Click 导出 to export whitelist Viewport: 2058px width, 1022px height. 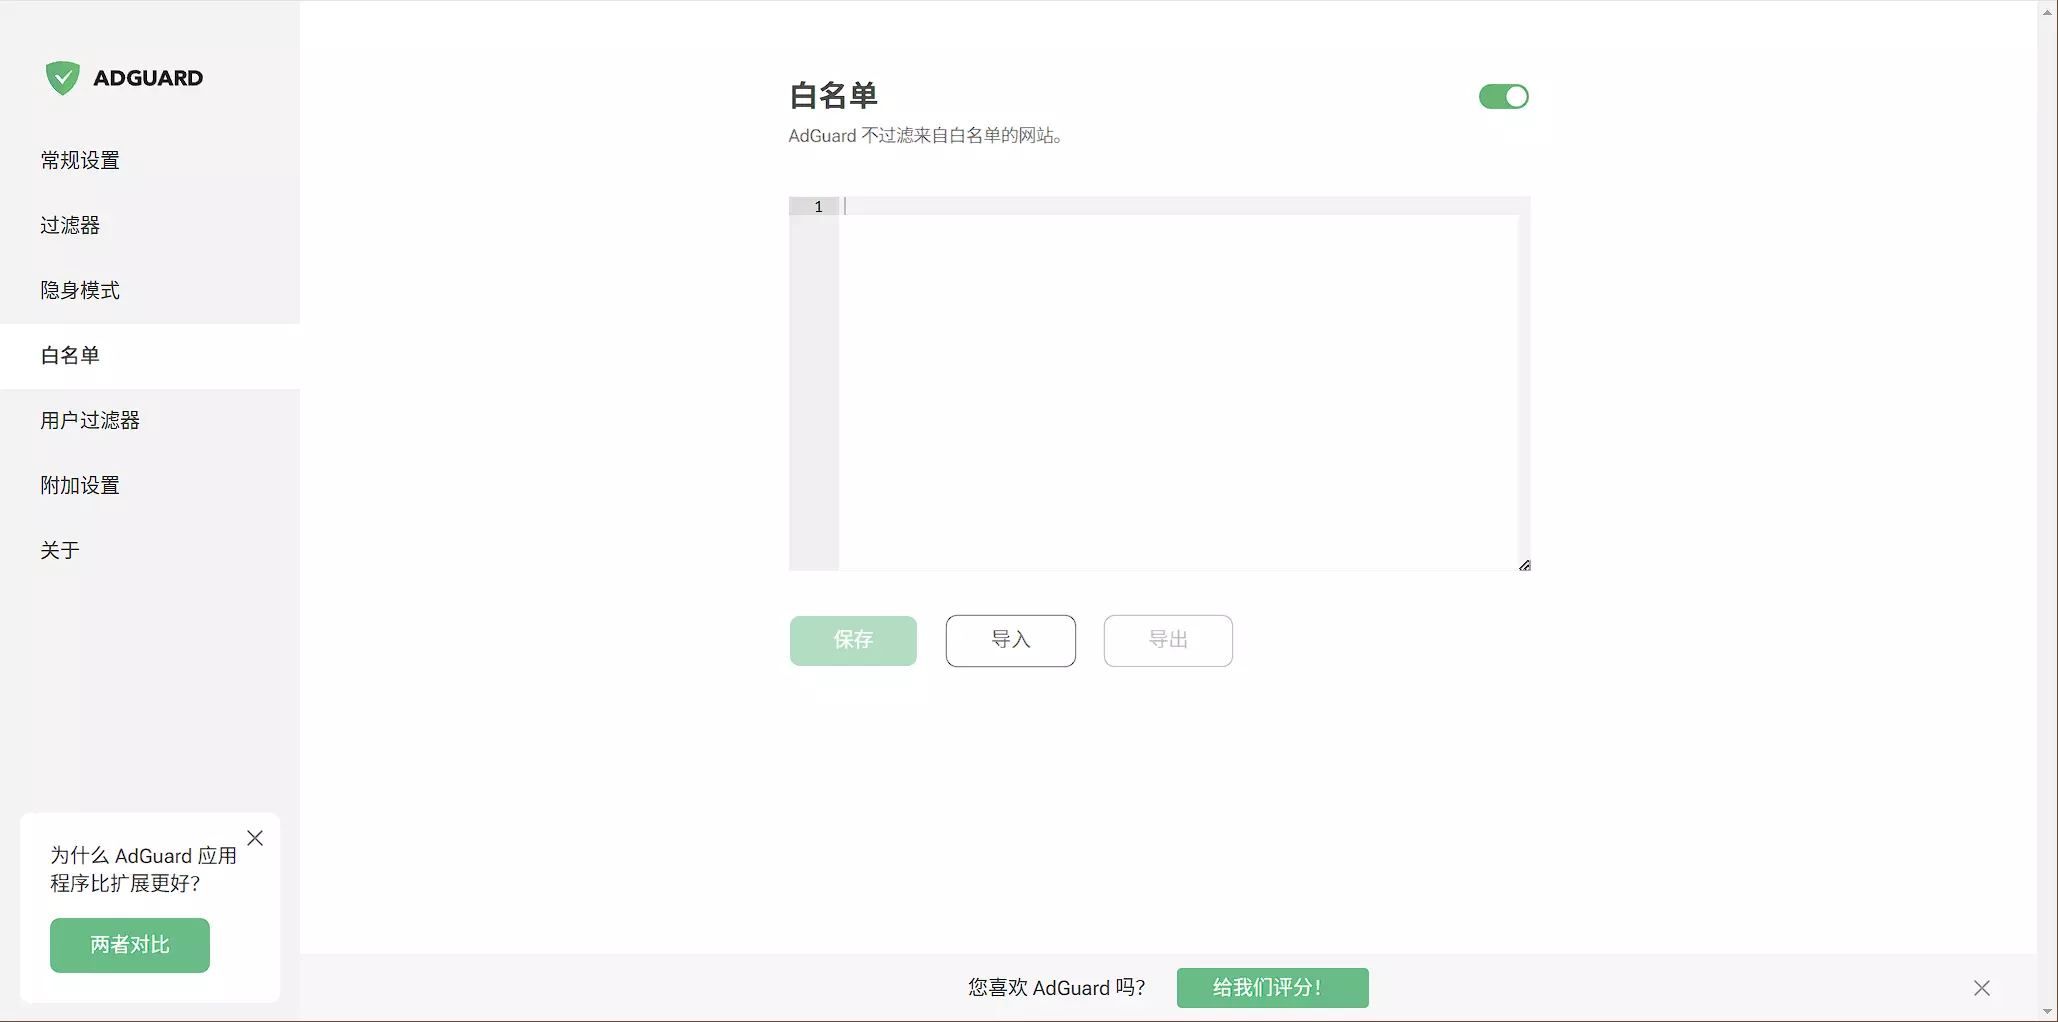pyautogui.click(x=1167, y=640)
